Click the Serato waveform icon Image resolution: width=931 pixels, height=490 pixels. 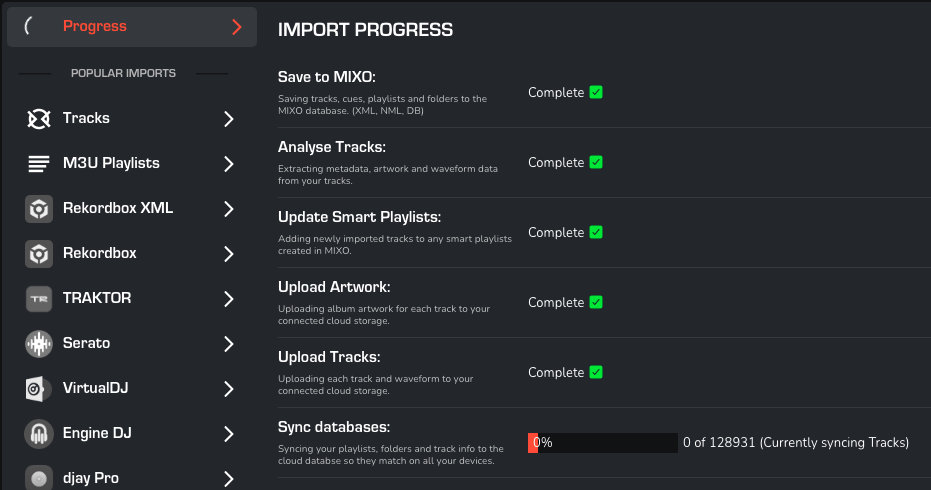39,344
